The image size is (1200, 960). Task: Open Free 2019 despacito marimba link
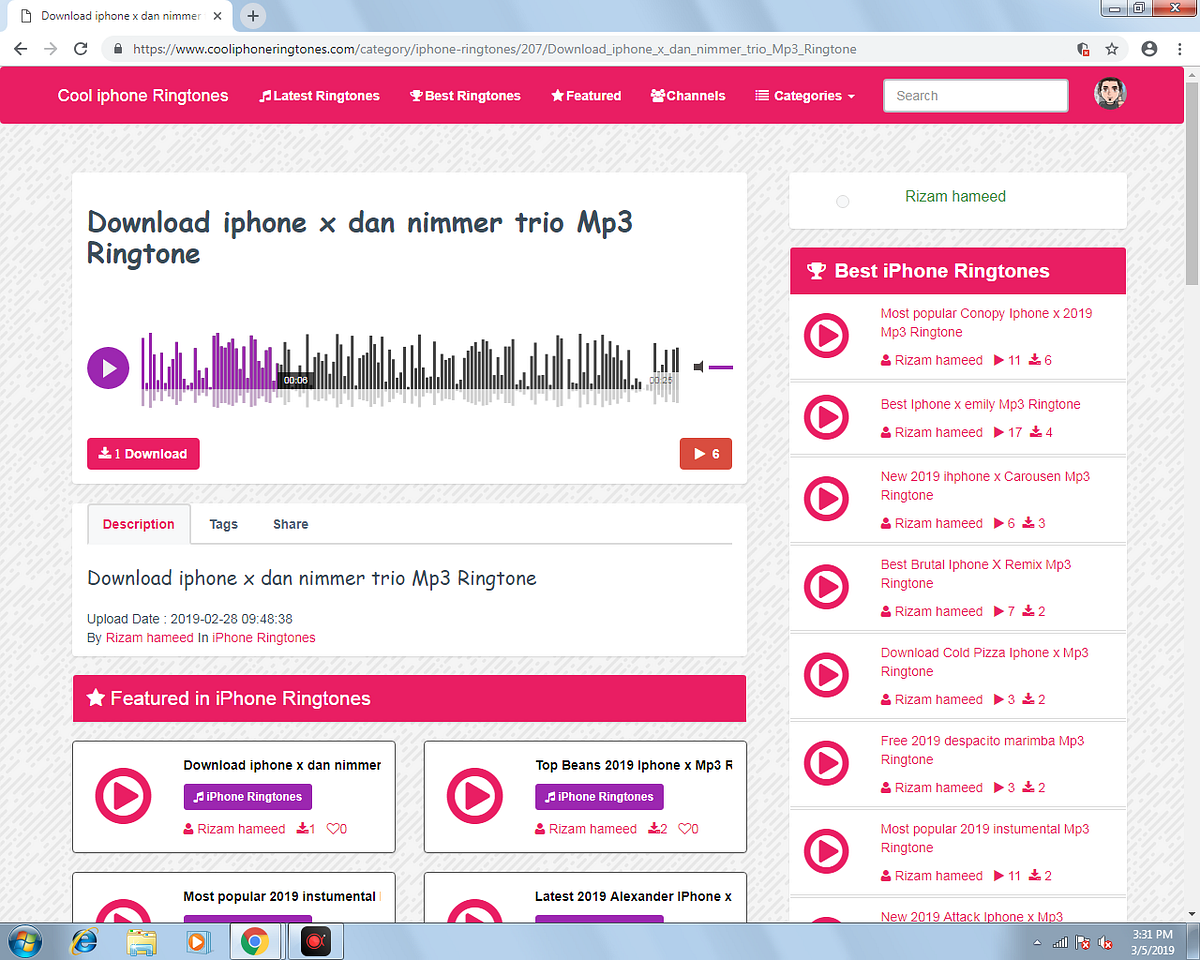[x=982, y=750]
